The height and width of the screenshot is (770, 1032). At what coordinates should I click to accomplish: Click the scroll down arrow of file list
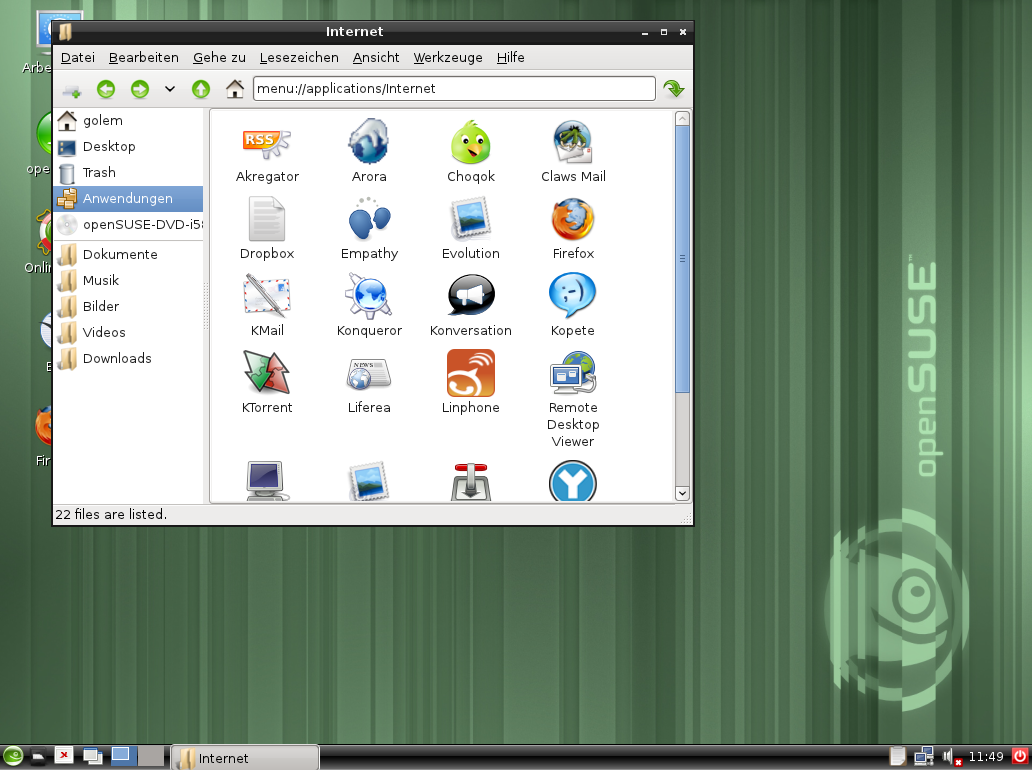click(x=682, y=493)
